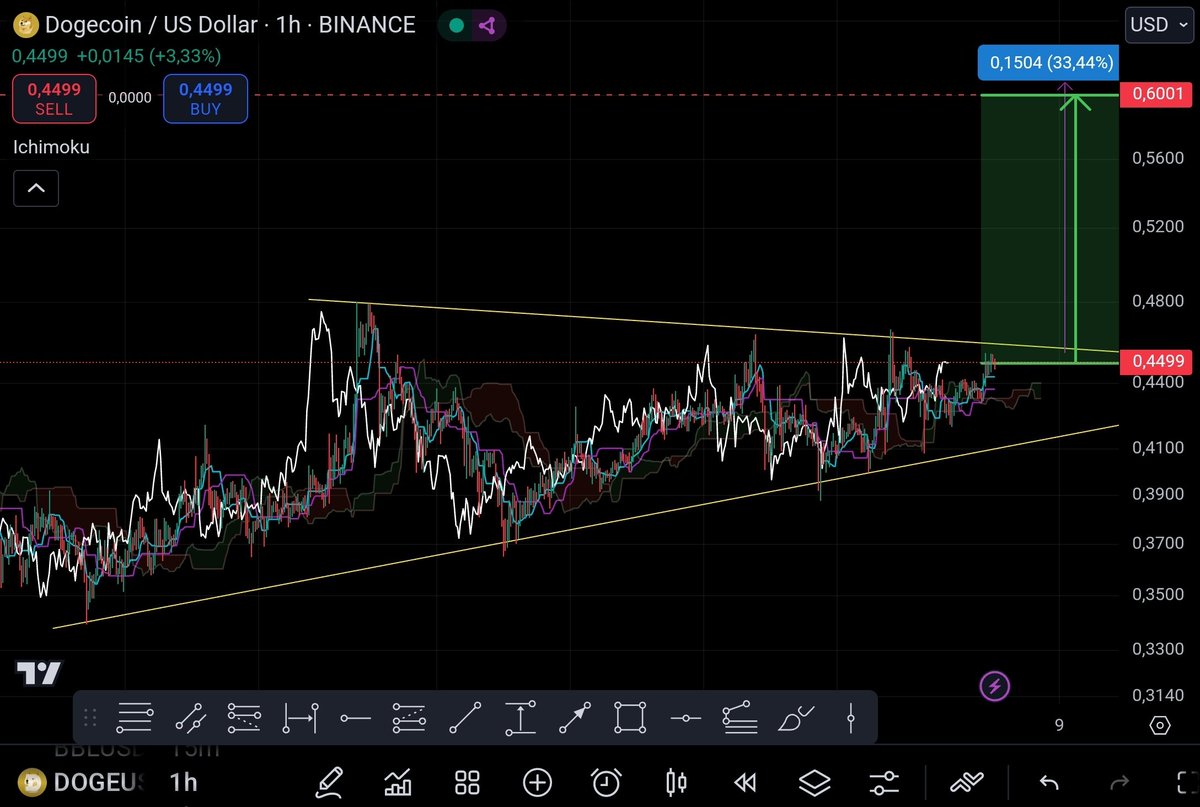Open the USD currency dropdown
Image resolution: width=1200 pixels, height=807 pixels.
tap(1158, 24)
